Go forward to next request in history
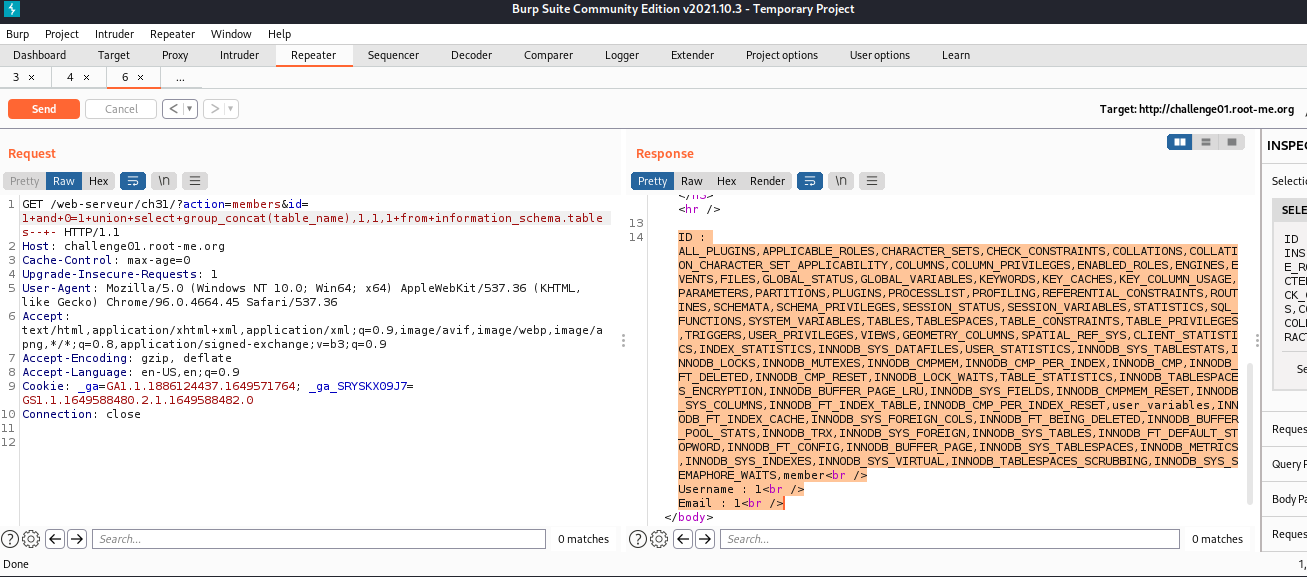The width and height of the screenshot is (1307, 577). (213, 109)
